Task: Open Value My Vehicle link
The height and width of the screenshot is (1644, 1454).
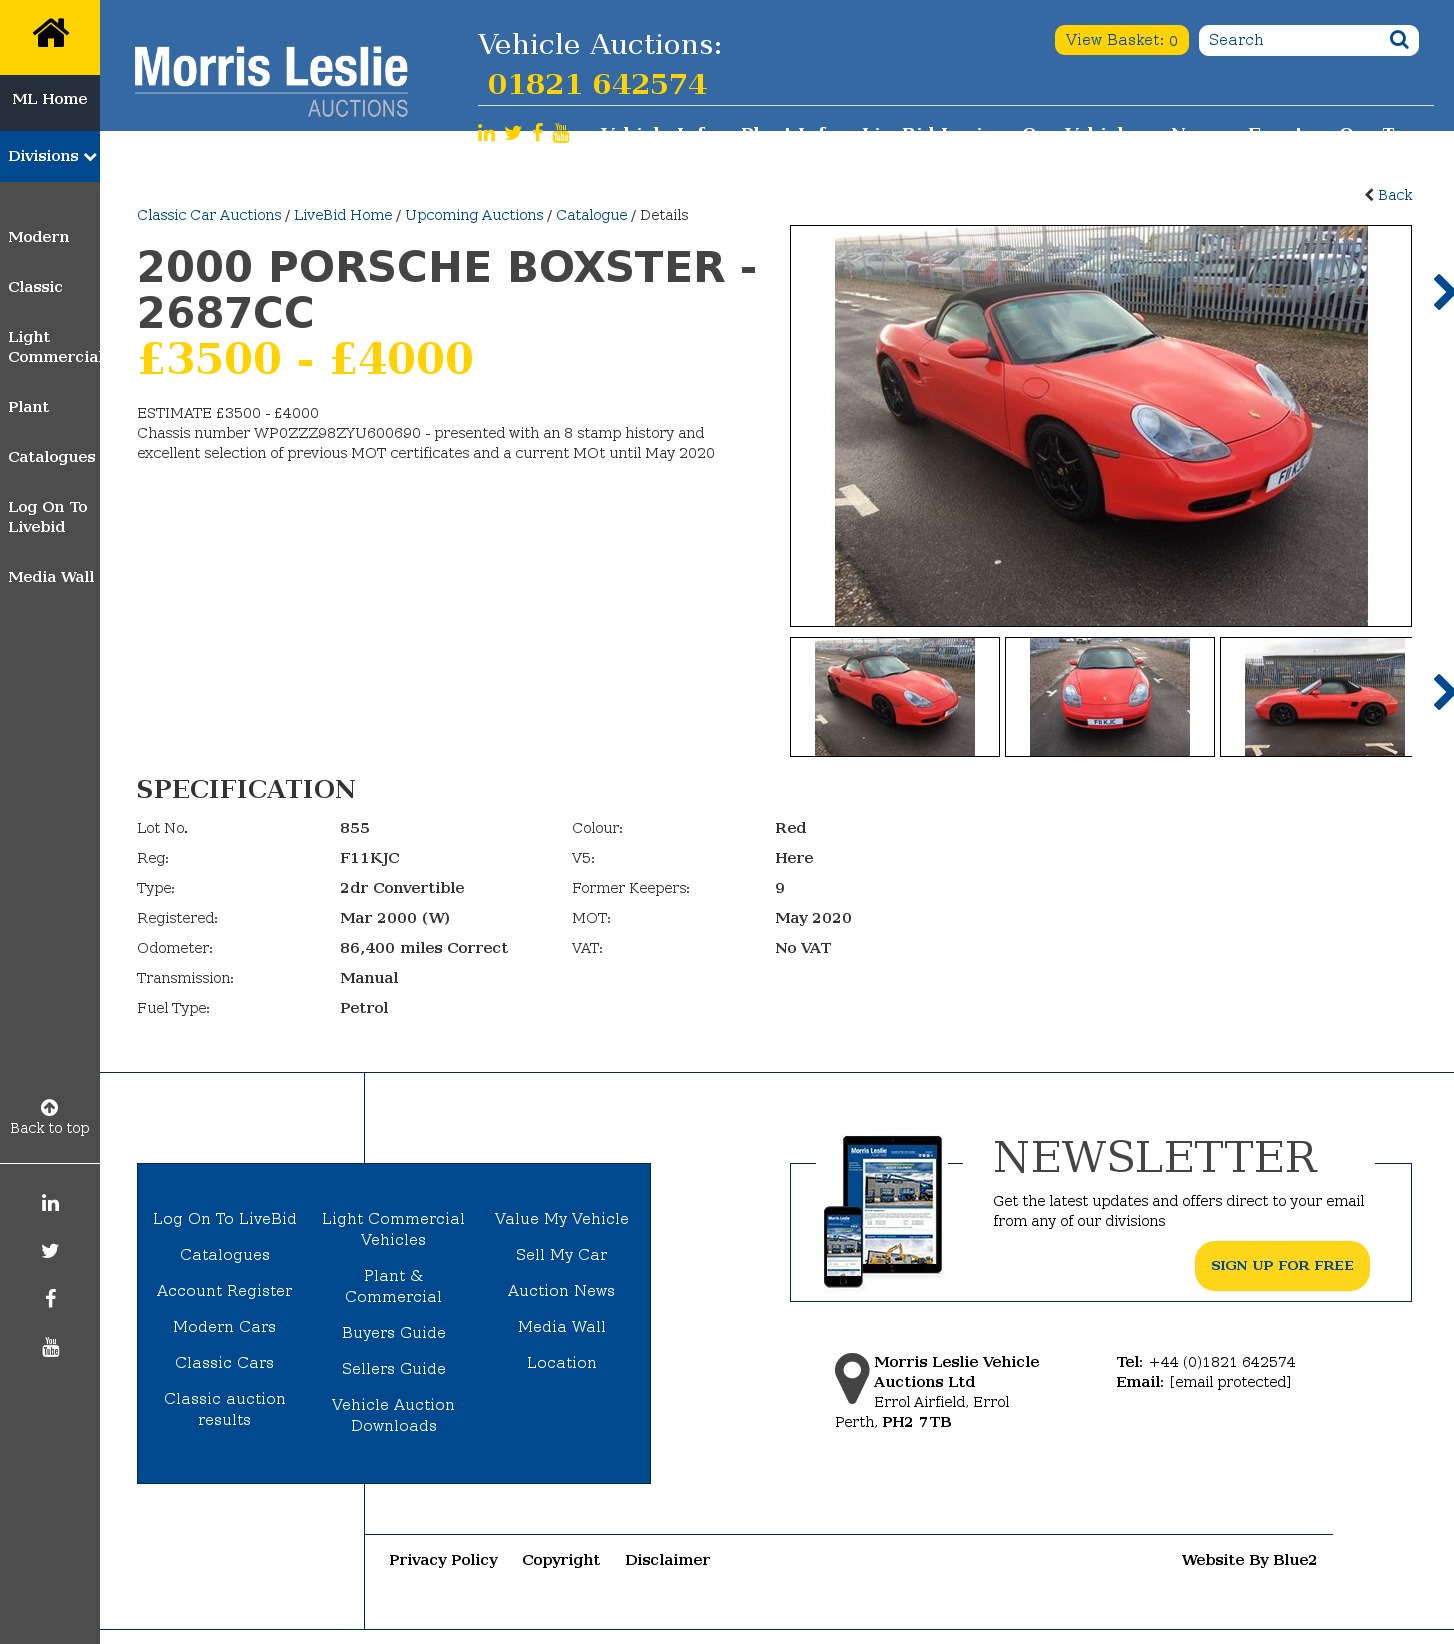Action: (562, 1219)
